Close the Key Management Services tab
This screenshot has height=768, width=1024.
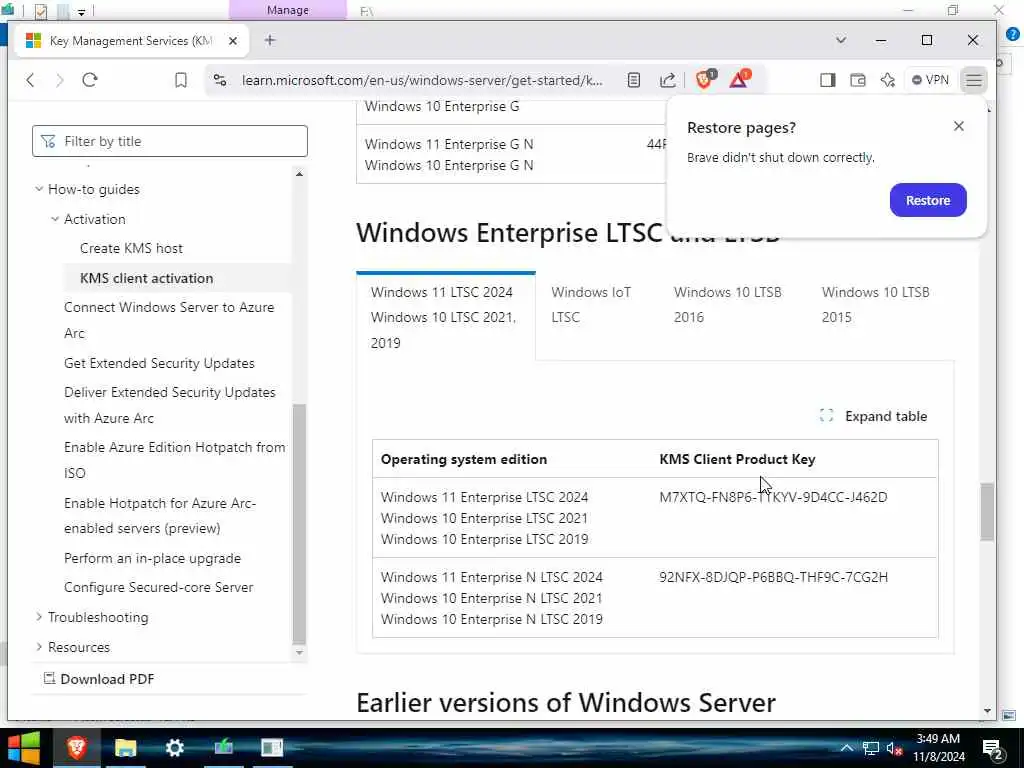click(232, 40)
